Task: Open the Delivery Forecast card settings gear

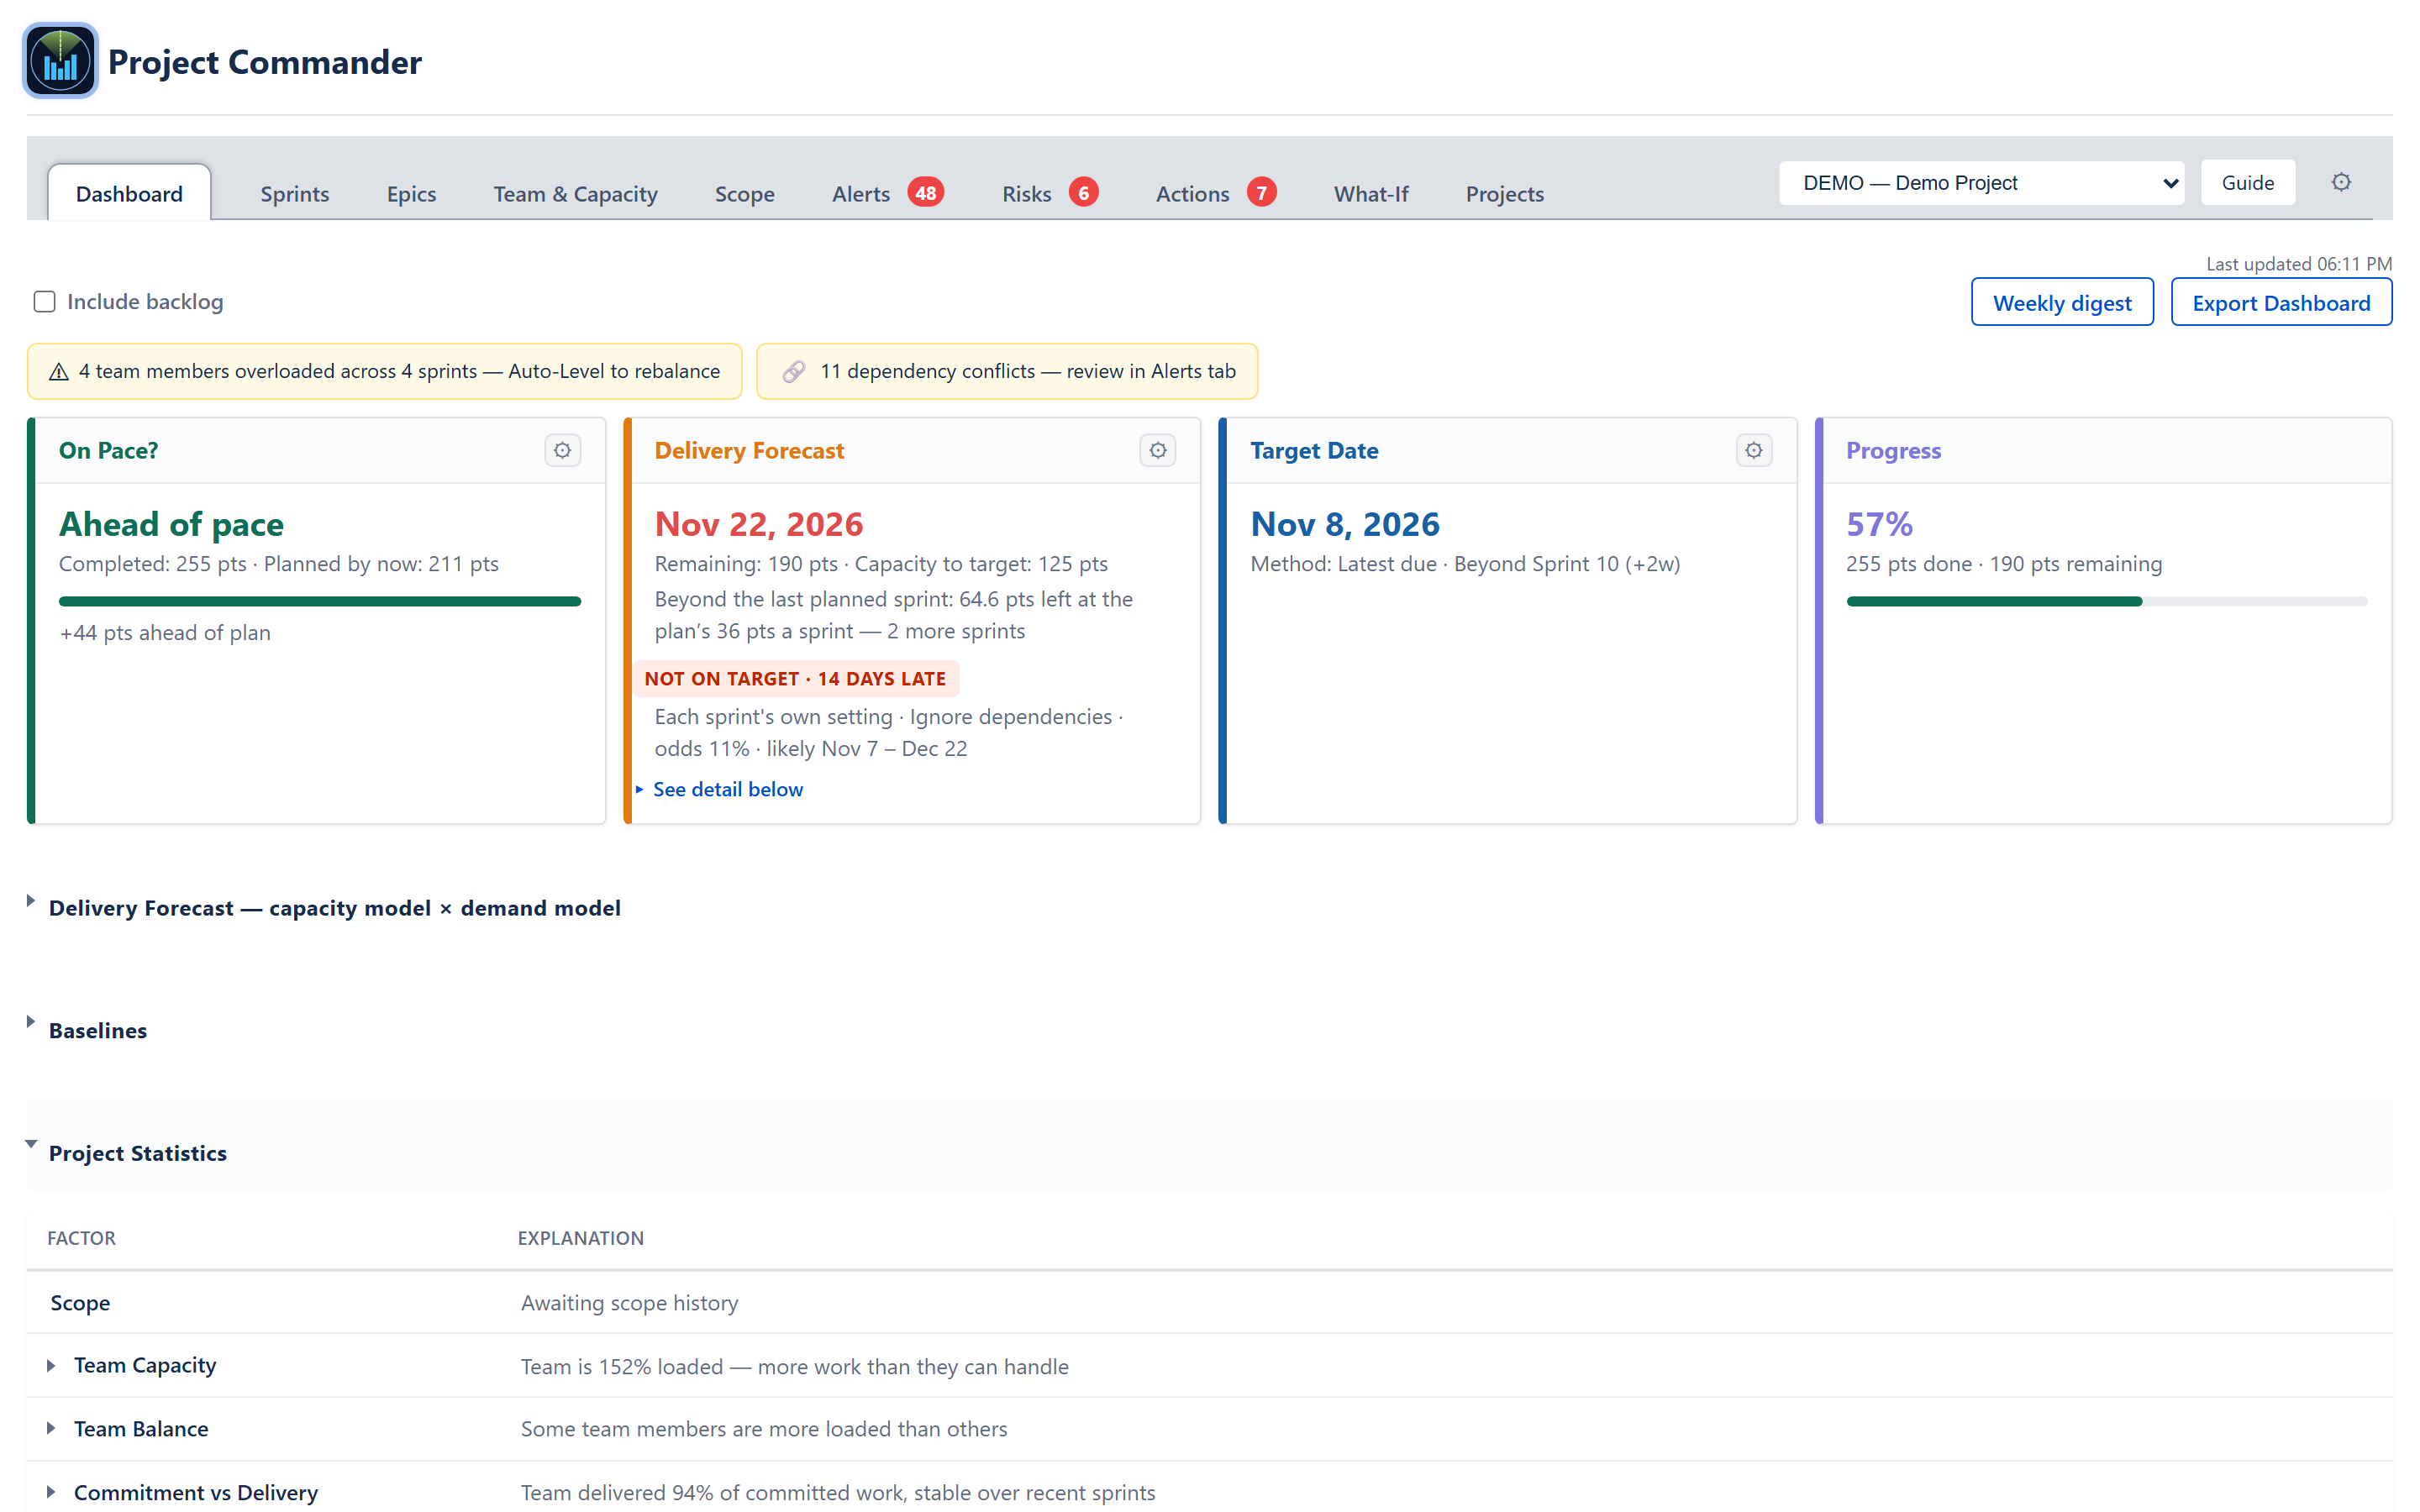Action: point(1157,450)
